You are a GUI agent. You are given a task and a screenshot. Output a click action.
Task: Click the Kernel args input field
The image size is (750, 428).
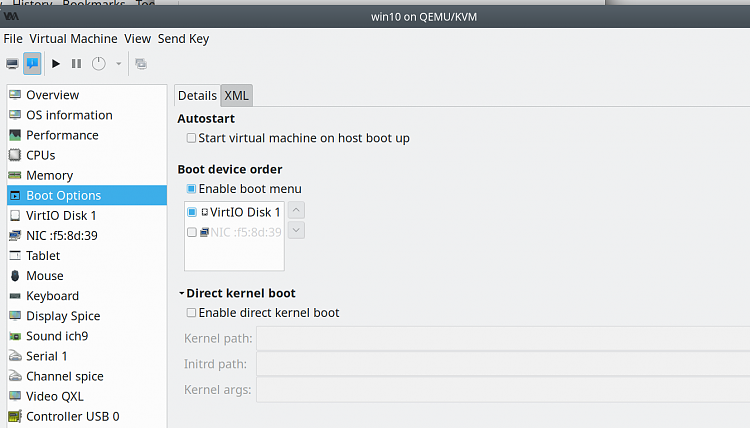click(503, 390)
